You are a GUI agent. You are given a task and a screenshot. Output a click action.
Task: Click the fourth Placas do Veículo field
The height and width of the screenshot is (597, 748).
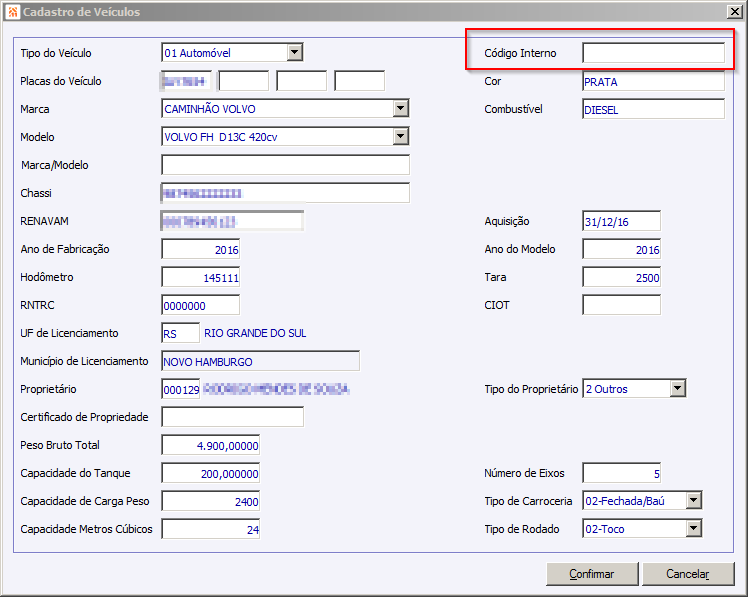tap(360, 81)
